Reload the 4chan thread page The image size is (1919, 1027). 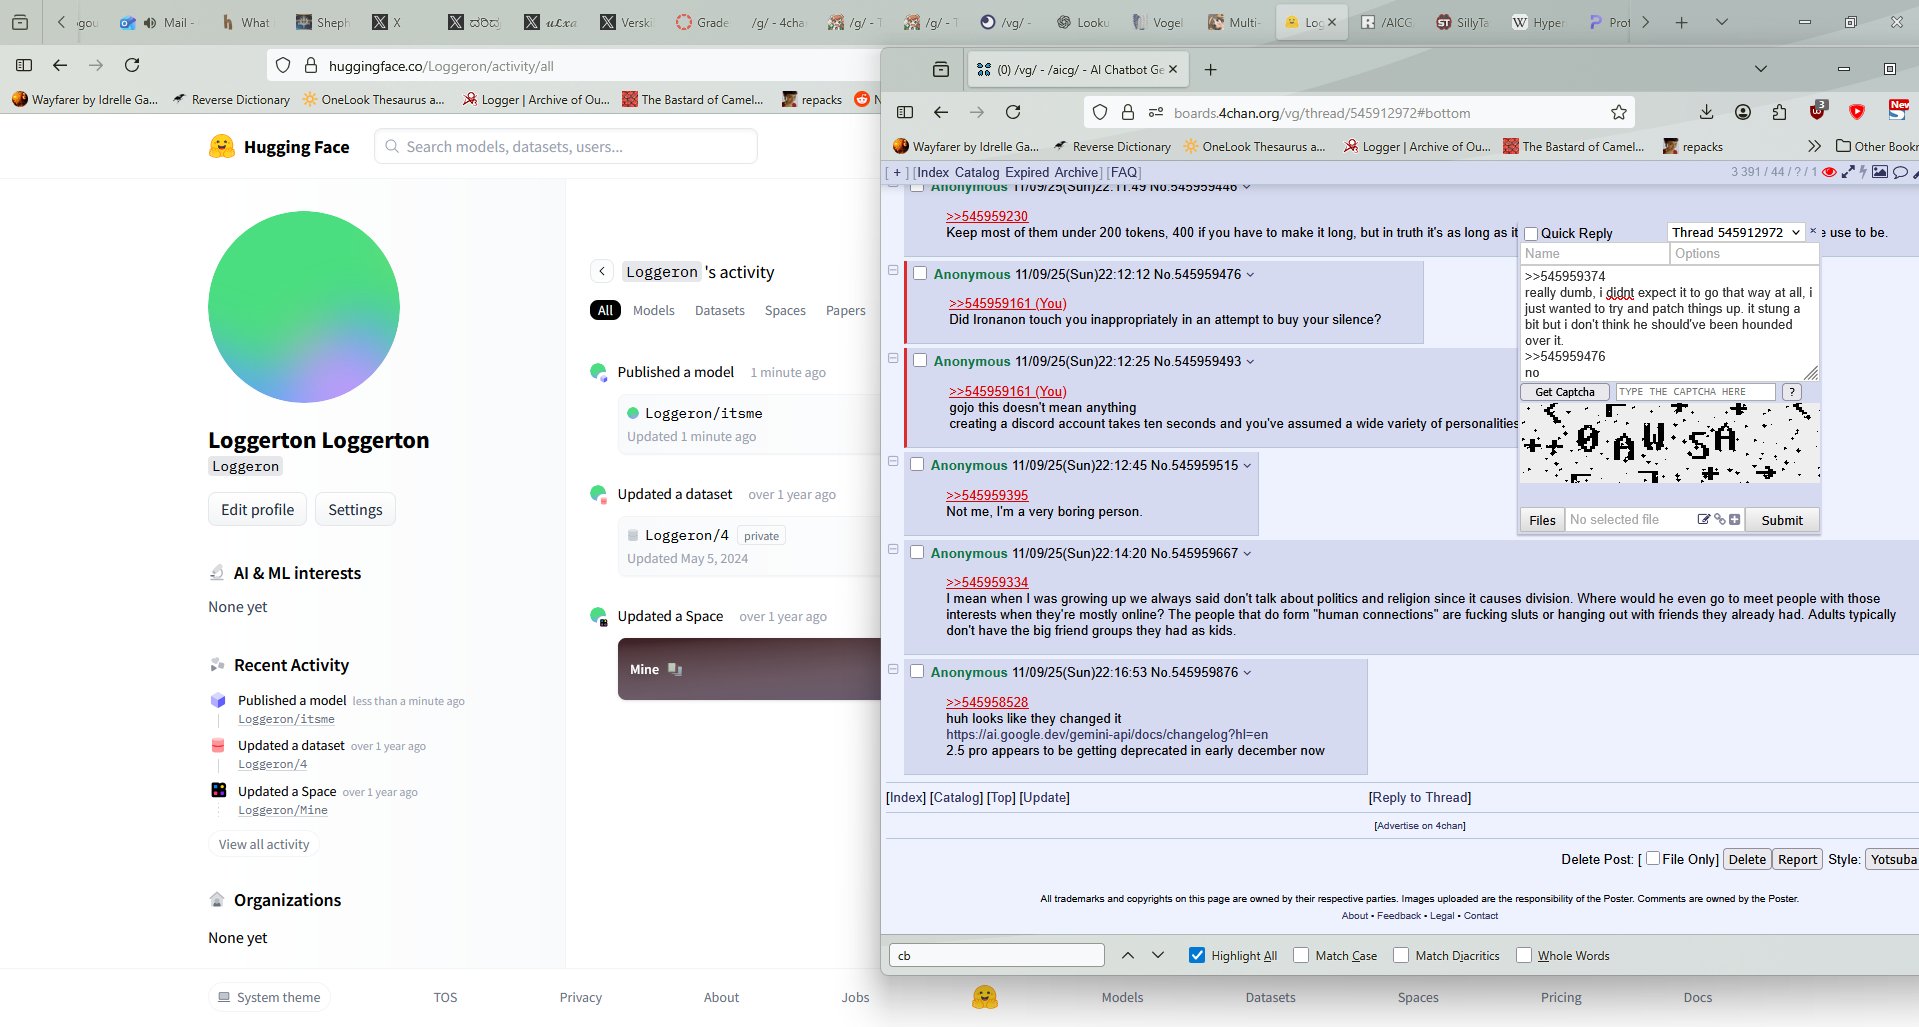(1013, 112)
